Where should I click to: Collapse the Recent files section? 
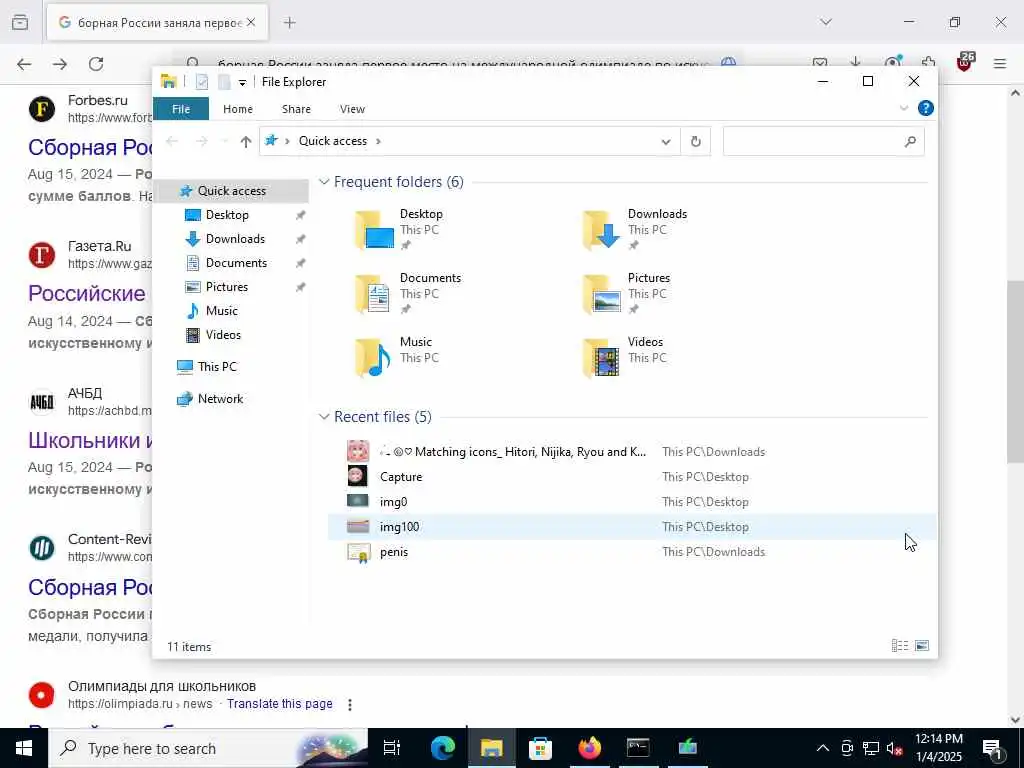click(x=324, y=417)
